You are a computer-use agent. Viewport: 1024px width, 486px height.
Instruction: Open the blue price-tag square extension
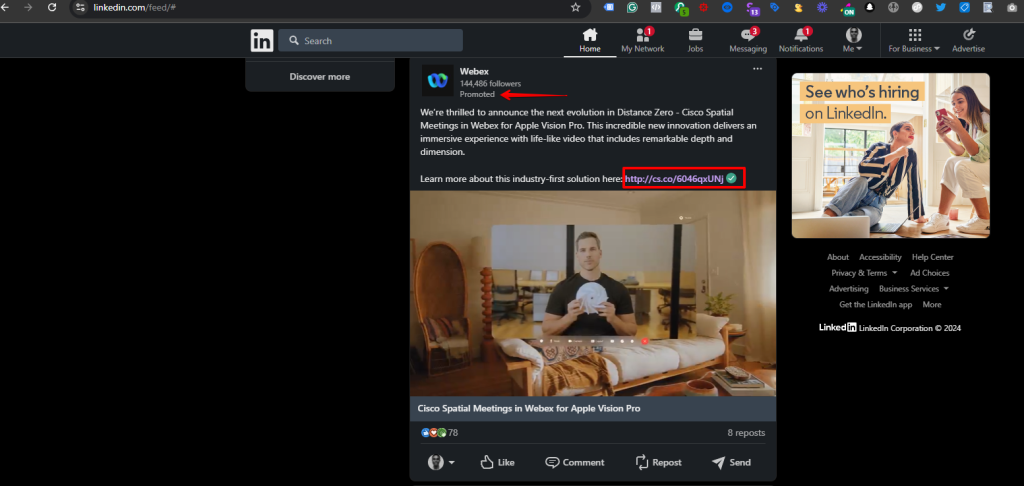click(964, 7)
